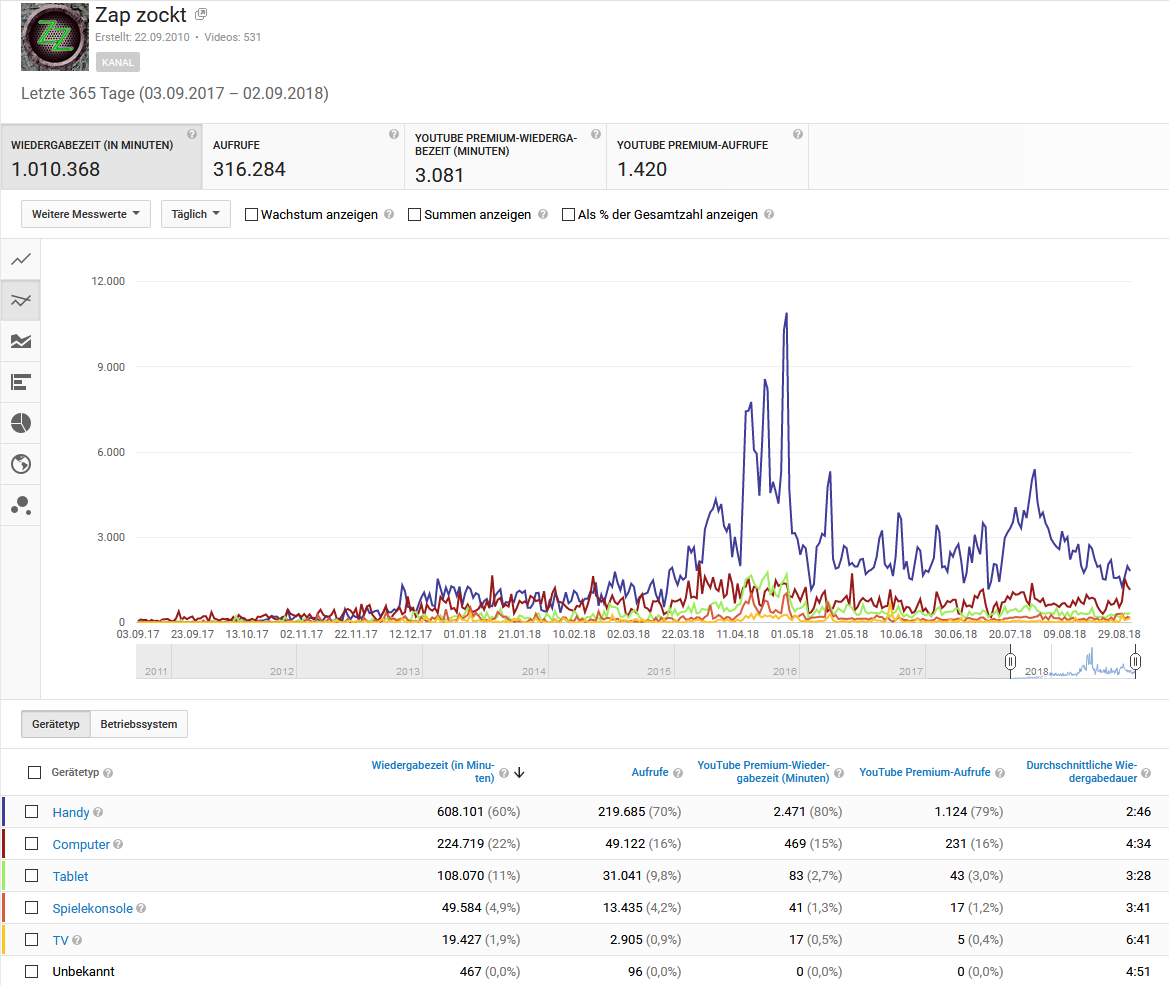Check the Handy row checkbox
Image resolution: width=1169 pixels, height=985 pixels.
point(32,812)
